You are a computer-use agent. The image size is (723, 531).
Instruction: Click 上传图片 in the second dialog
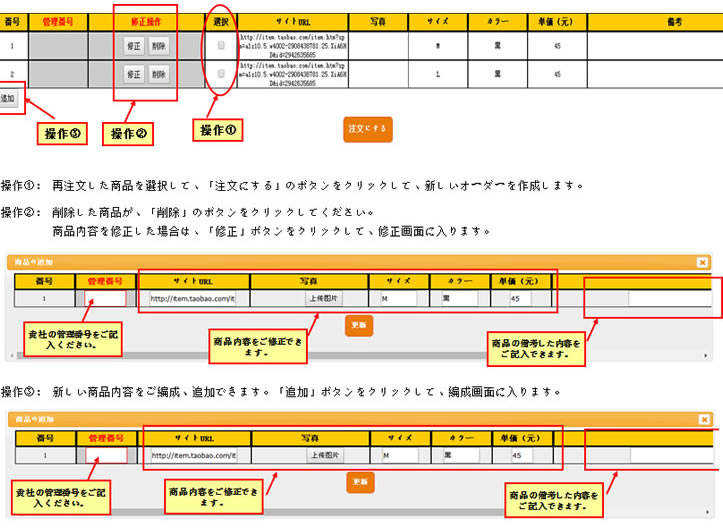pos(325,455)
